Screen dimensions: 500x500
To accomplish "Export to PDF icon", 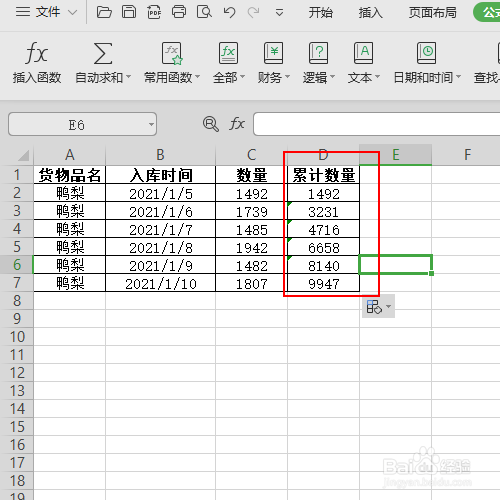I will (x=154, y=12).
